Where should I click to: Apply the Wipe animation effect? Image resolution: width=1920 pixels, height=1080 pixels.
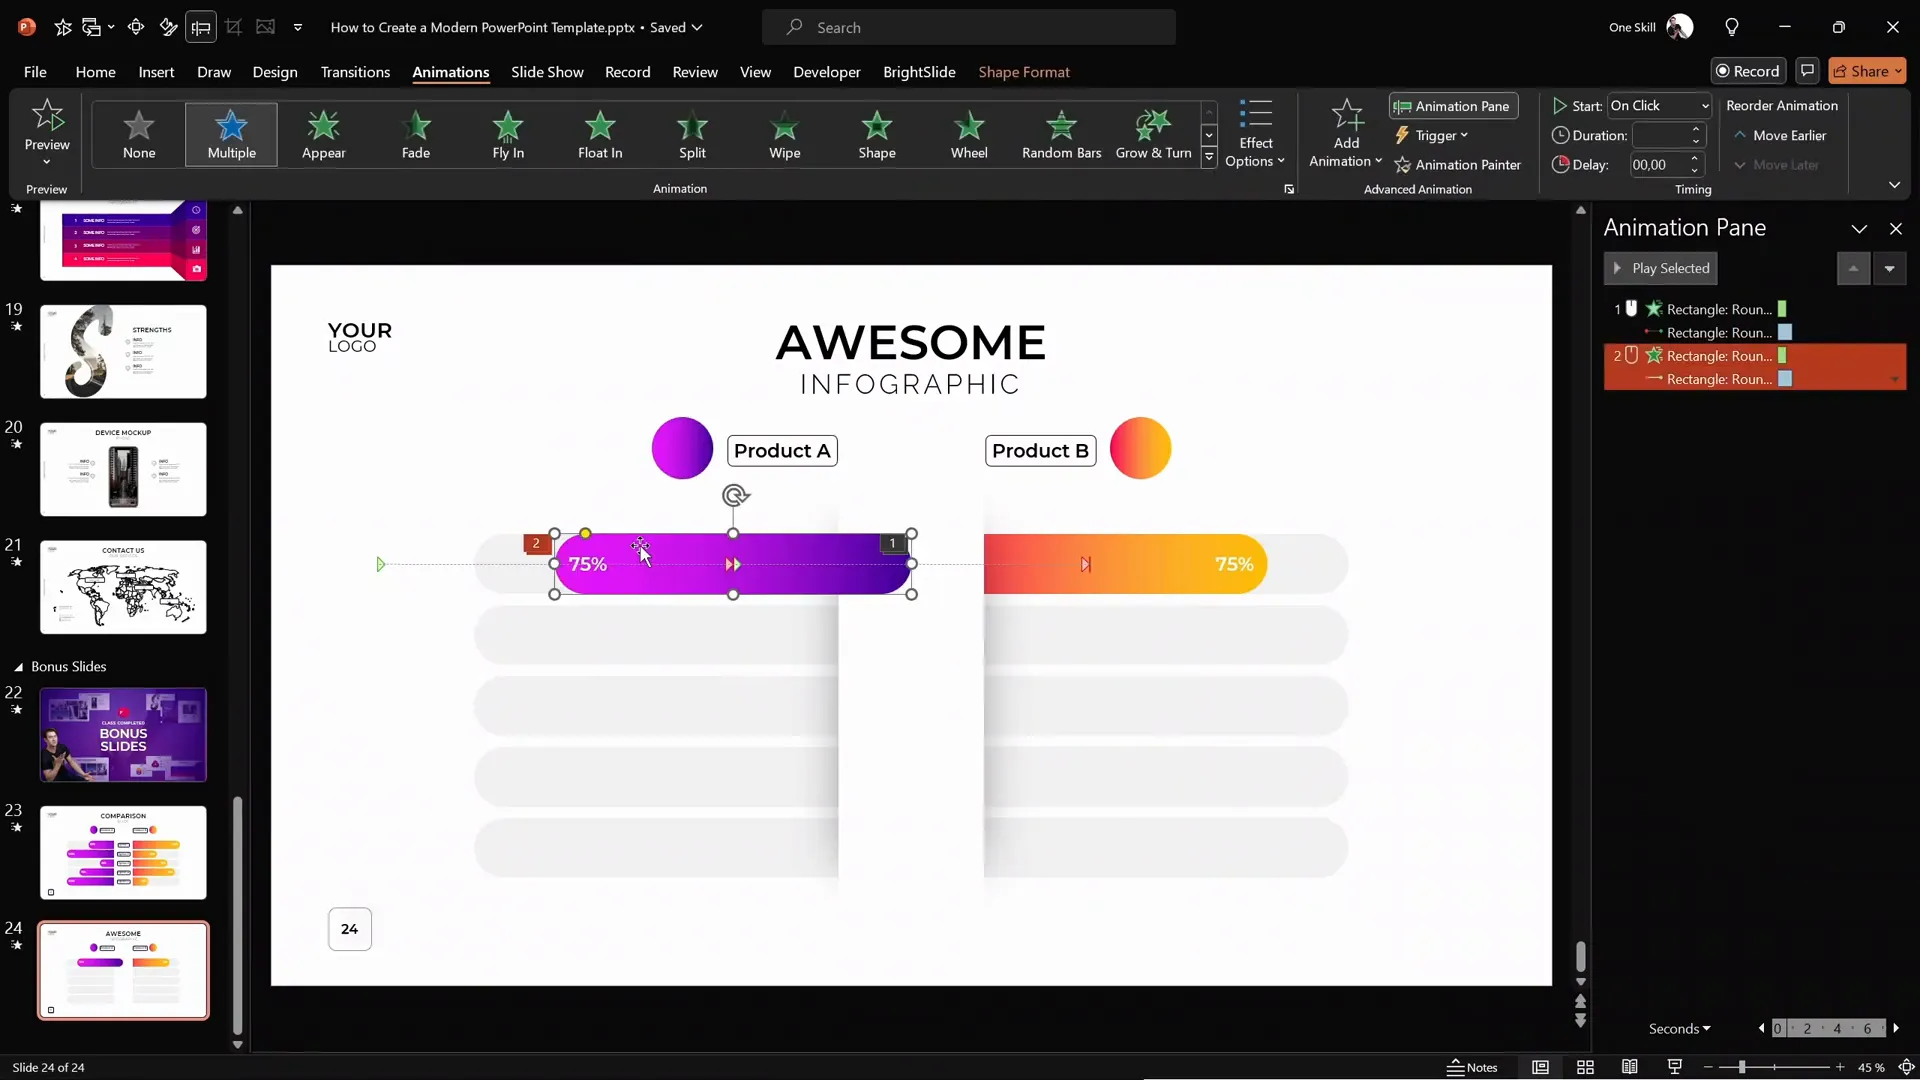point(785,135)
